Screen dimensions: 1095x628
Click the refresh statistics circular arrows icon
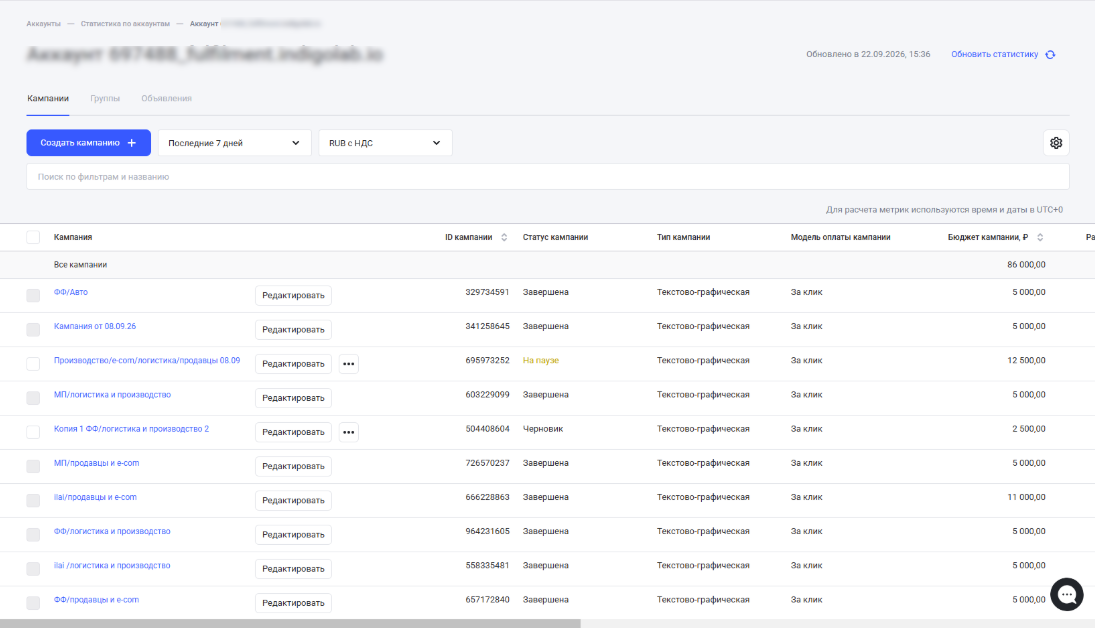point(1050,54)
